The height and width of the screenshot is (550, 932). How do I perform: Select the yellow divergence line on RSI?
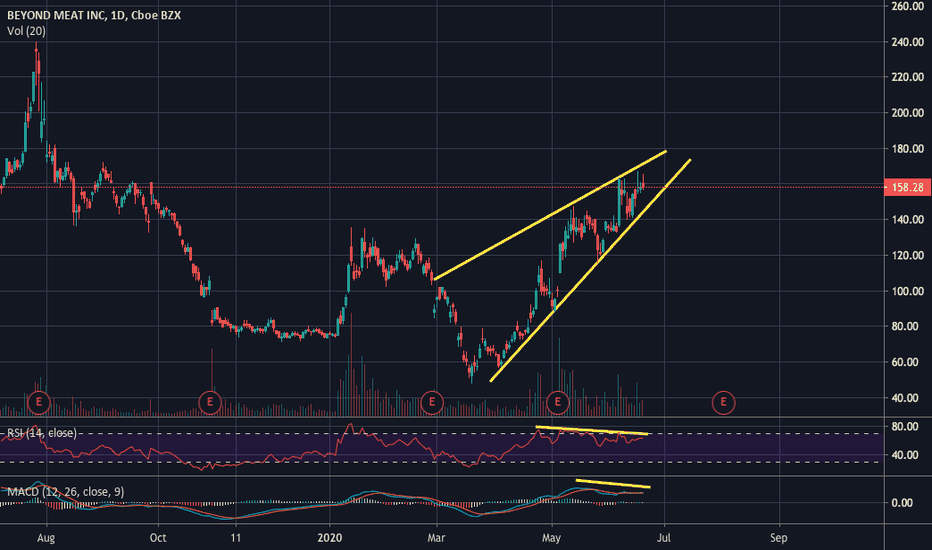click(591, 430)
